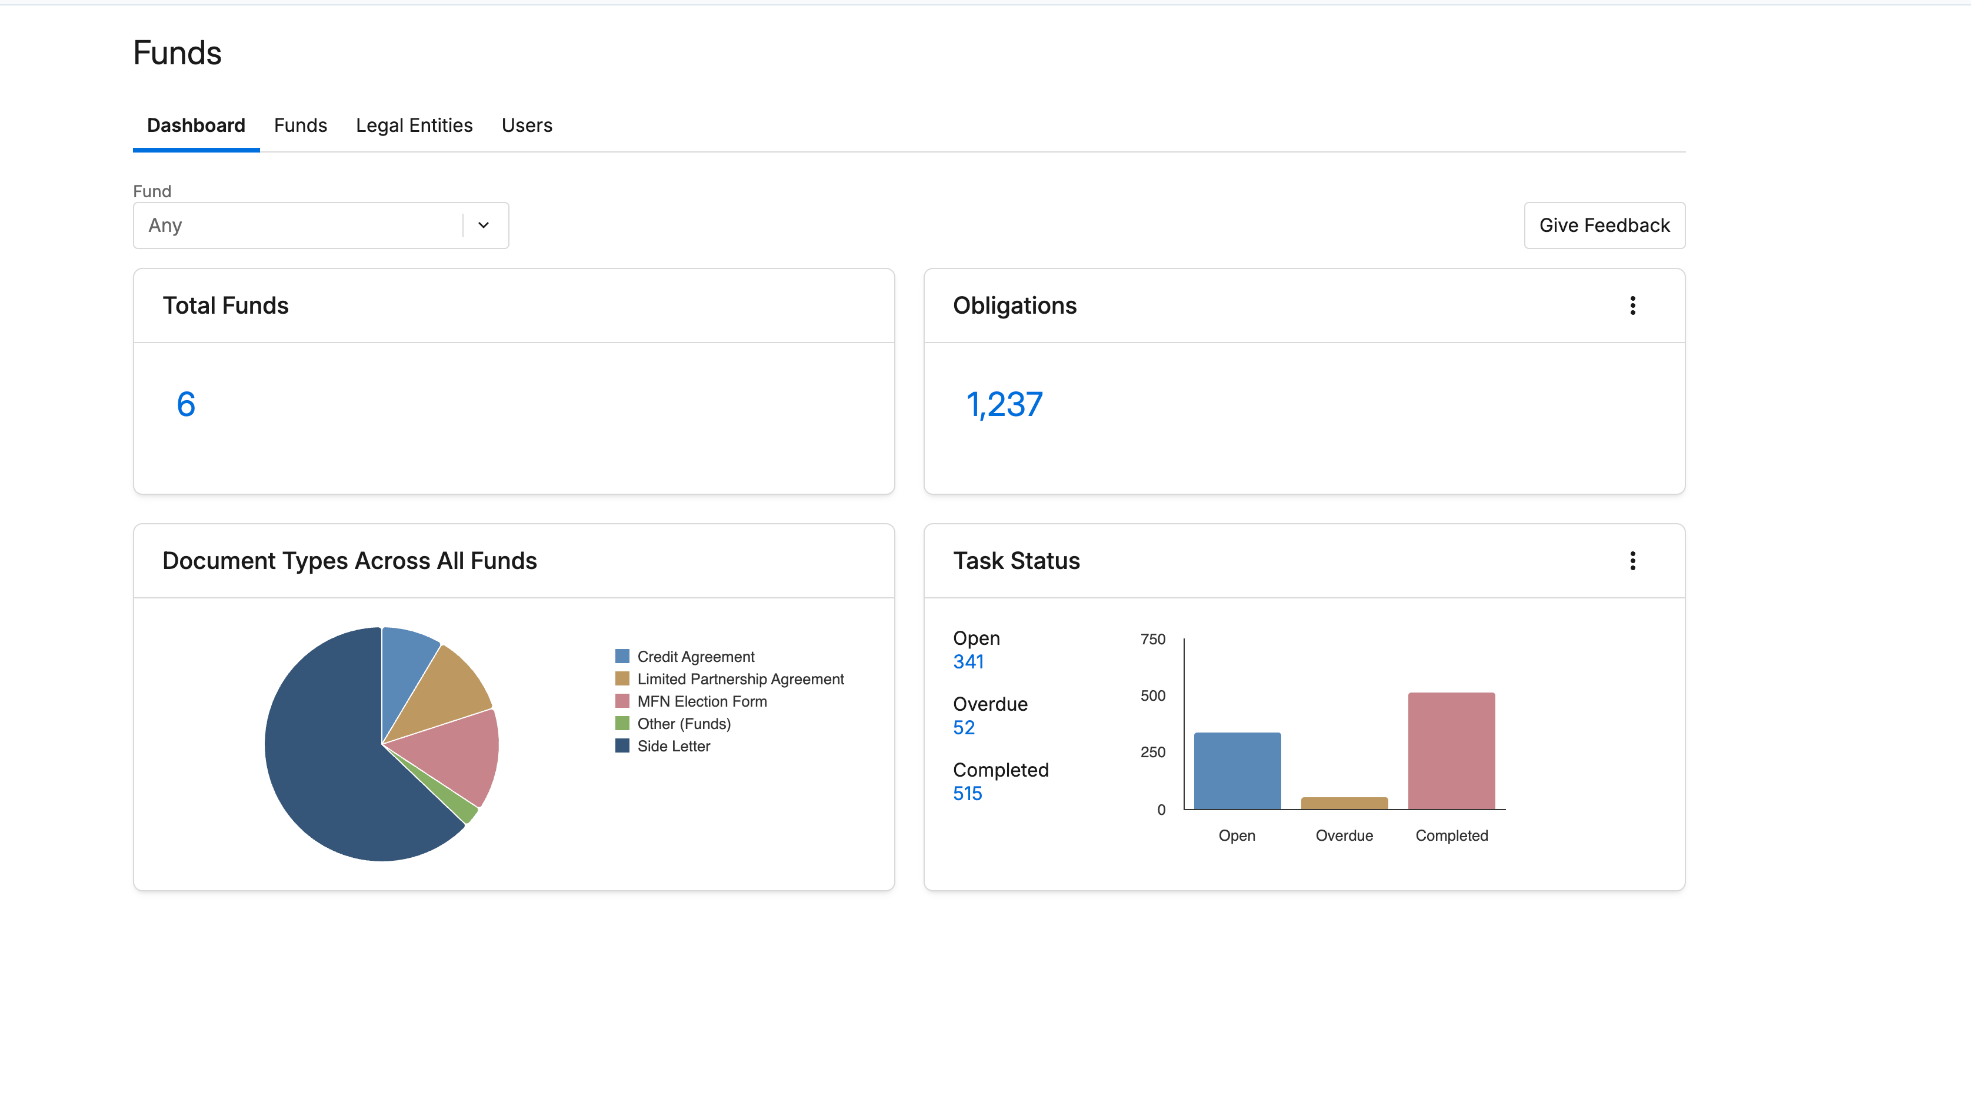The width and height of the screenshot is (1971, 1107).
Task: Click the 515 completed tasks count
Action: click(x=967, y=794)
